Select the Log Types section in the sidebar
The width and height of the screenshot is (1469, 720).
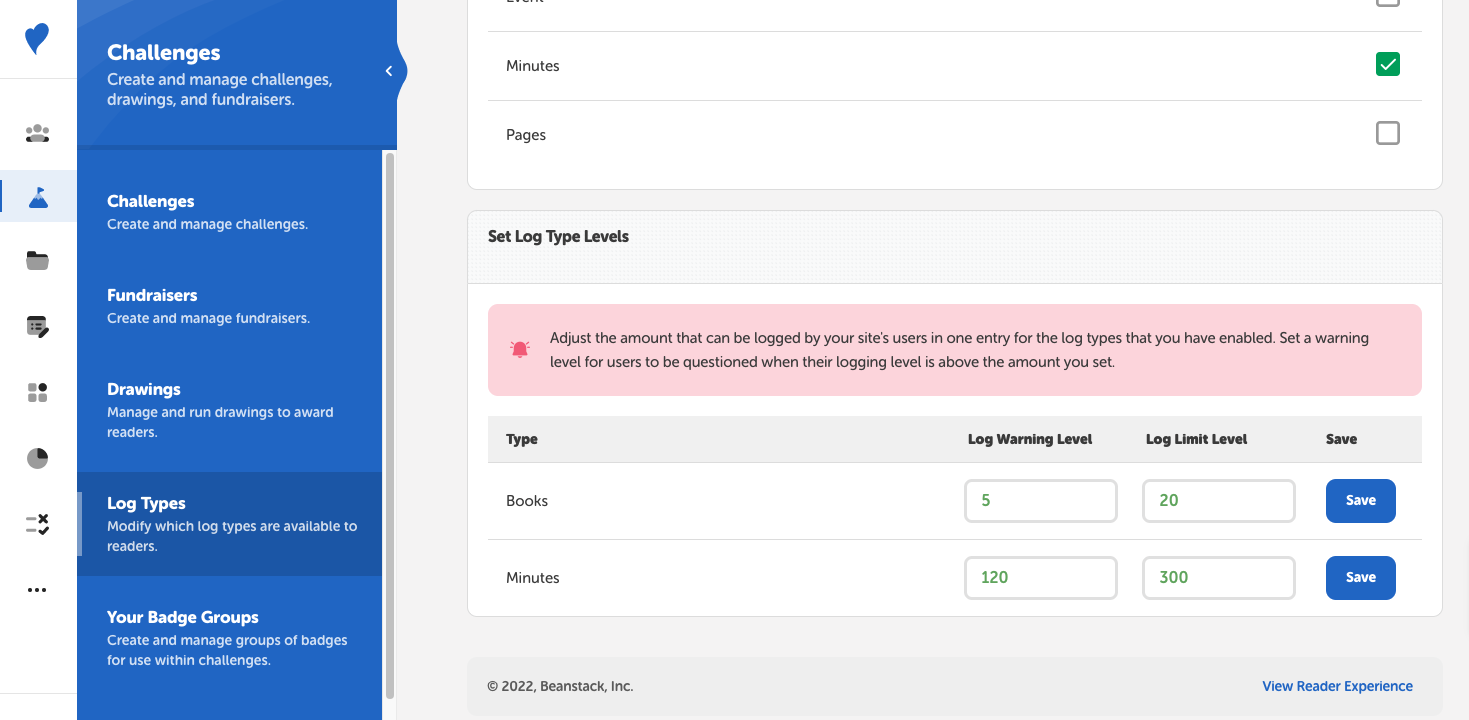pyautogui.click(x=146, y=503)
